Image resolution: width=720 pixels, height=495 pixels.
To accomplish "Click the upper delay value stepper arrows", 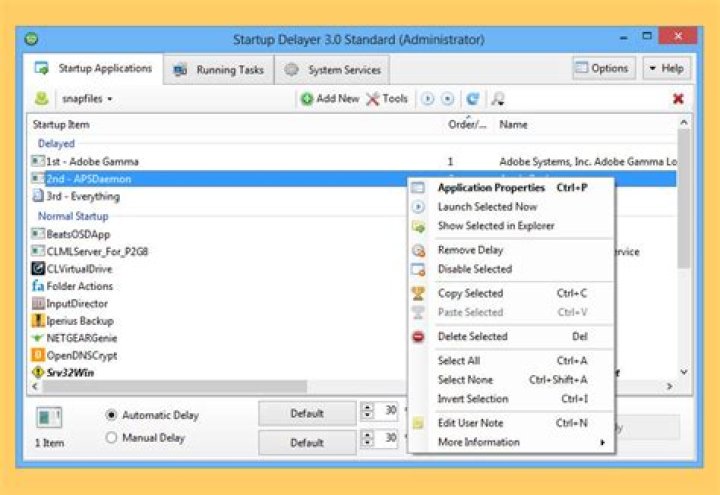I will tap(367, 411).
